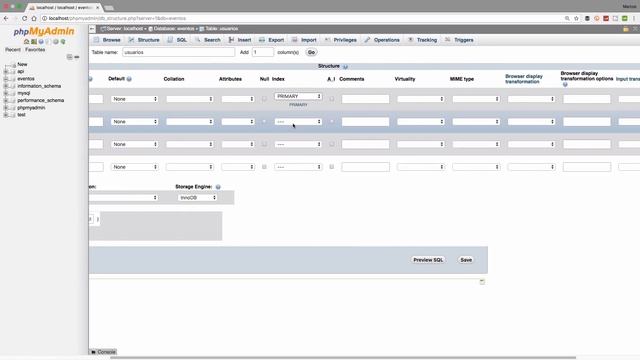
Task: Open the Structure tab
Action: [x=144, y=40]
